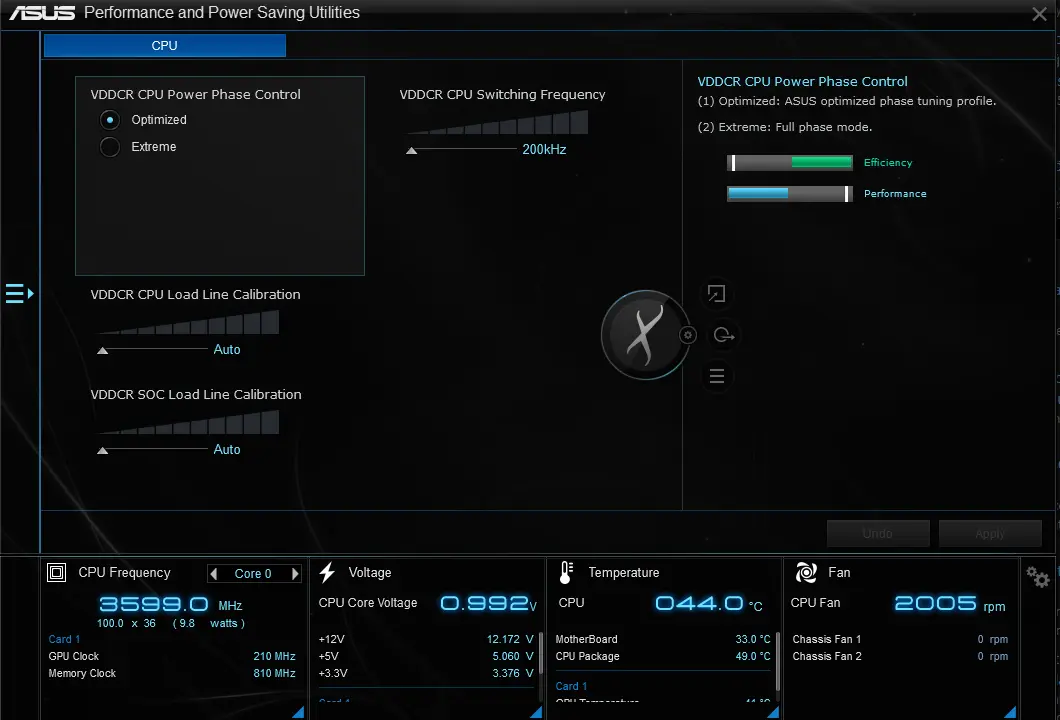Click the Memory Clock 810 MHz row
The height and width of the screenshot is (720, 1060).
[x=172, y=673]
